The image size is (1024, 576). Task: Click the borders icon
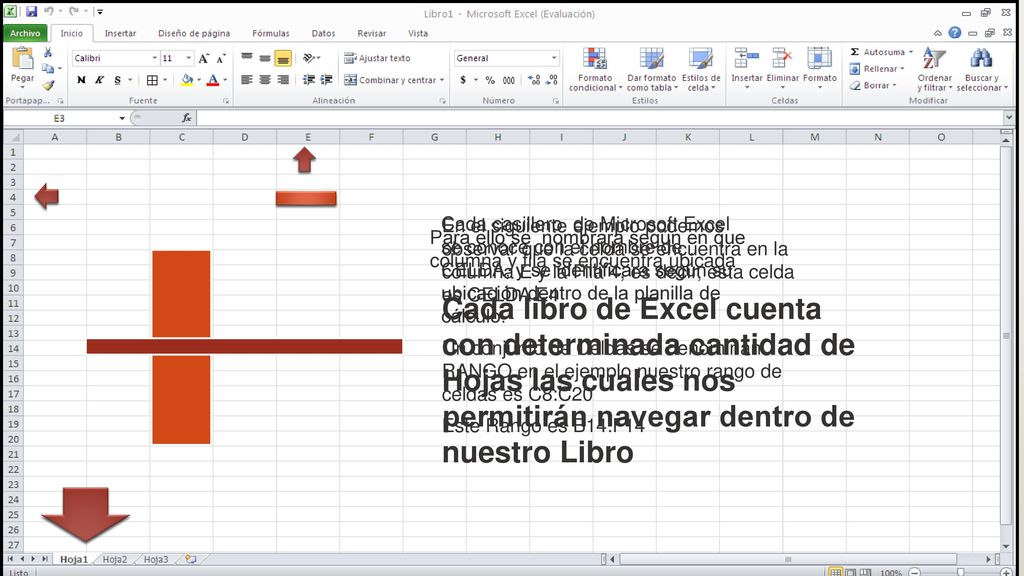pyautogui.click(x=152, y=80)
